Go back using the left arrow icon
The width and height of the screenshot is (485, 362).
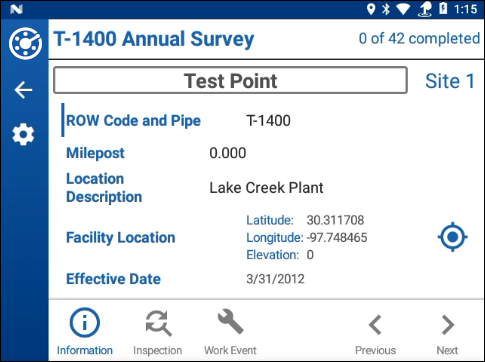[24, 90]
